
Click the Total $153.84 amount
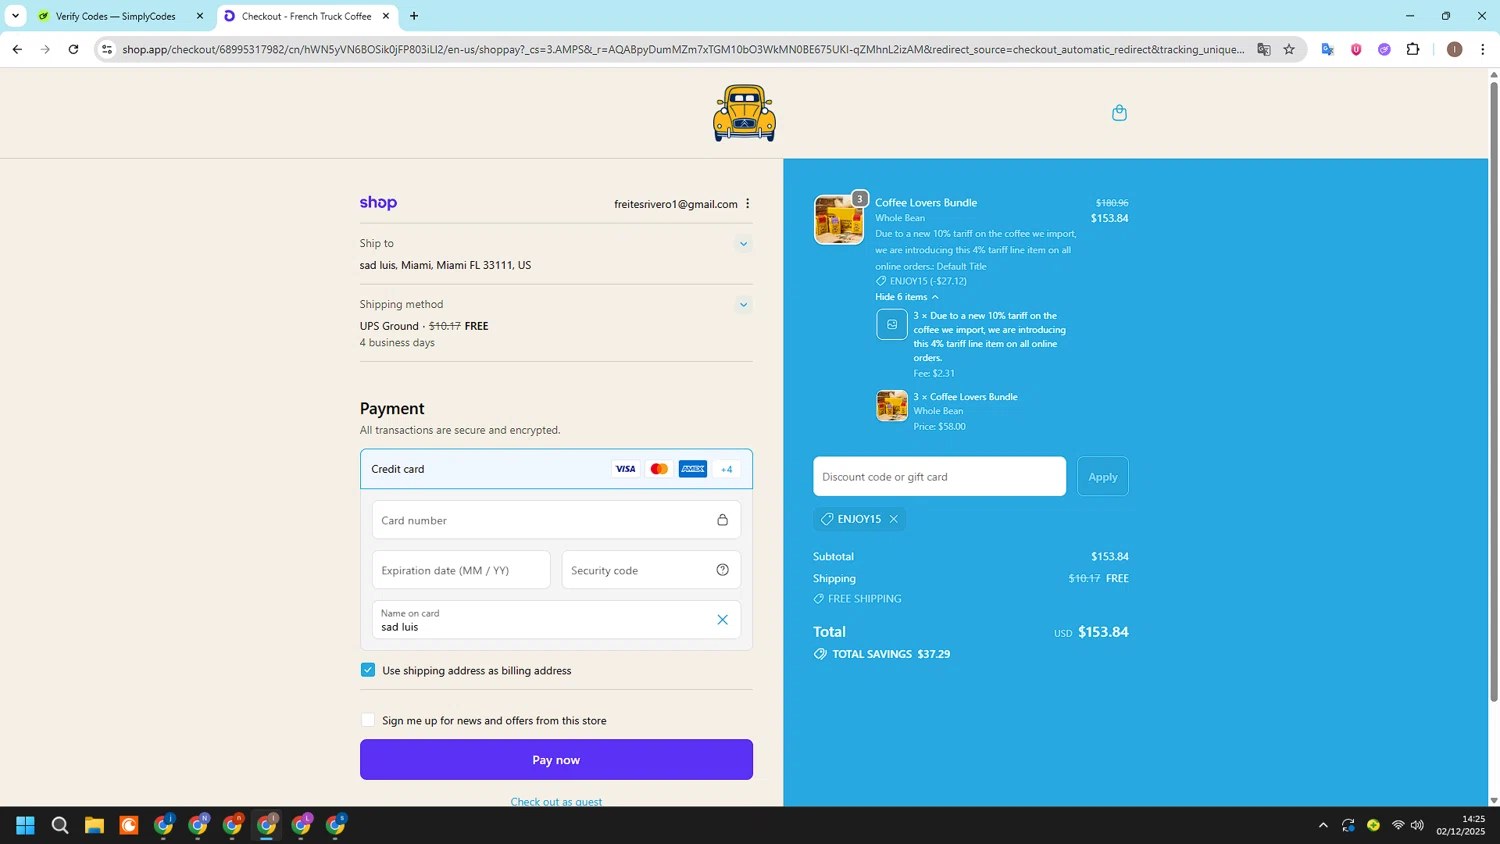pos(1103,632)
